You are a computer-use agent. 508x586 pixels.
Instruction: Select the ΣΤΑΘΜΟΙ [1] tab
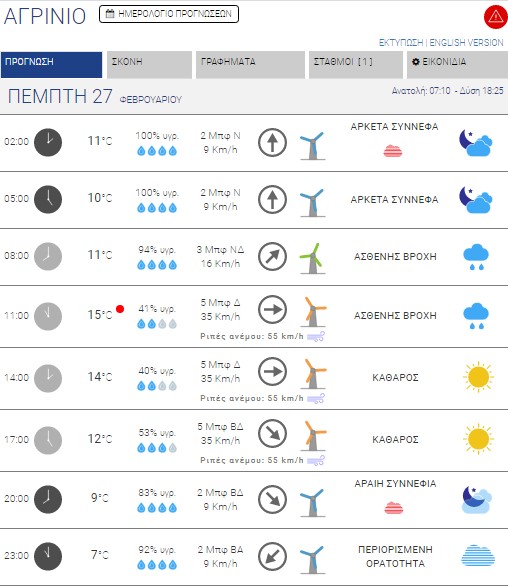click(355, 65)
